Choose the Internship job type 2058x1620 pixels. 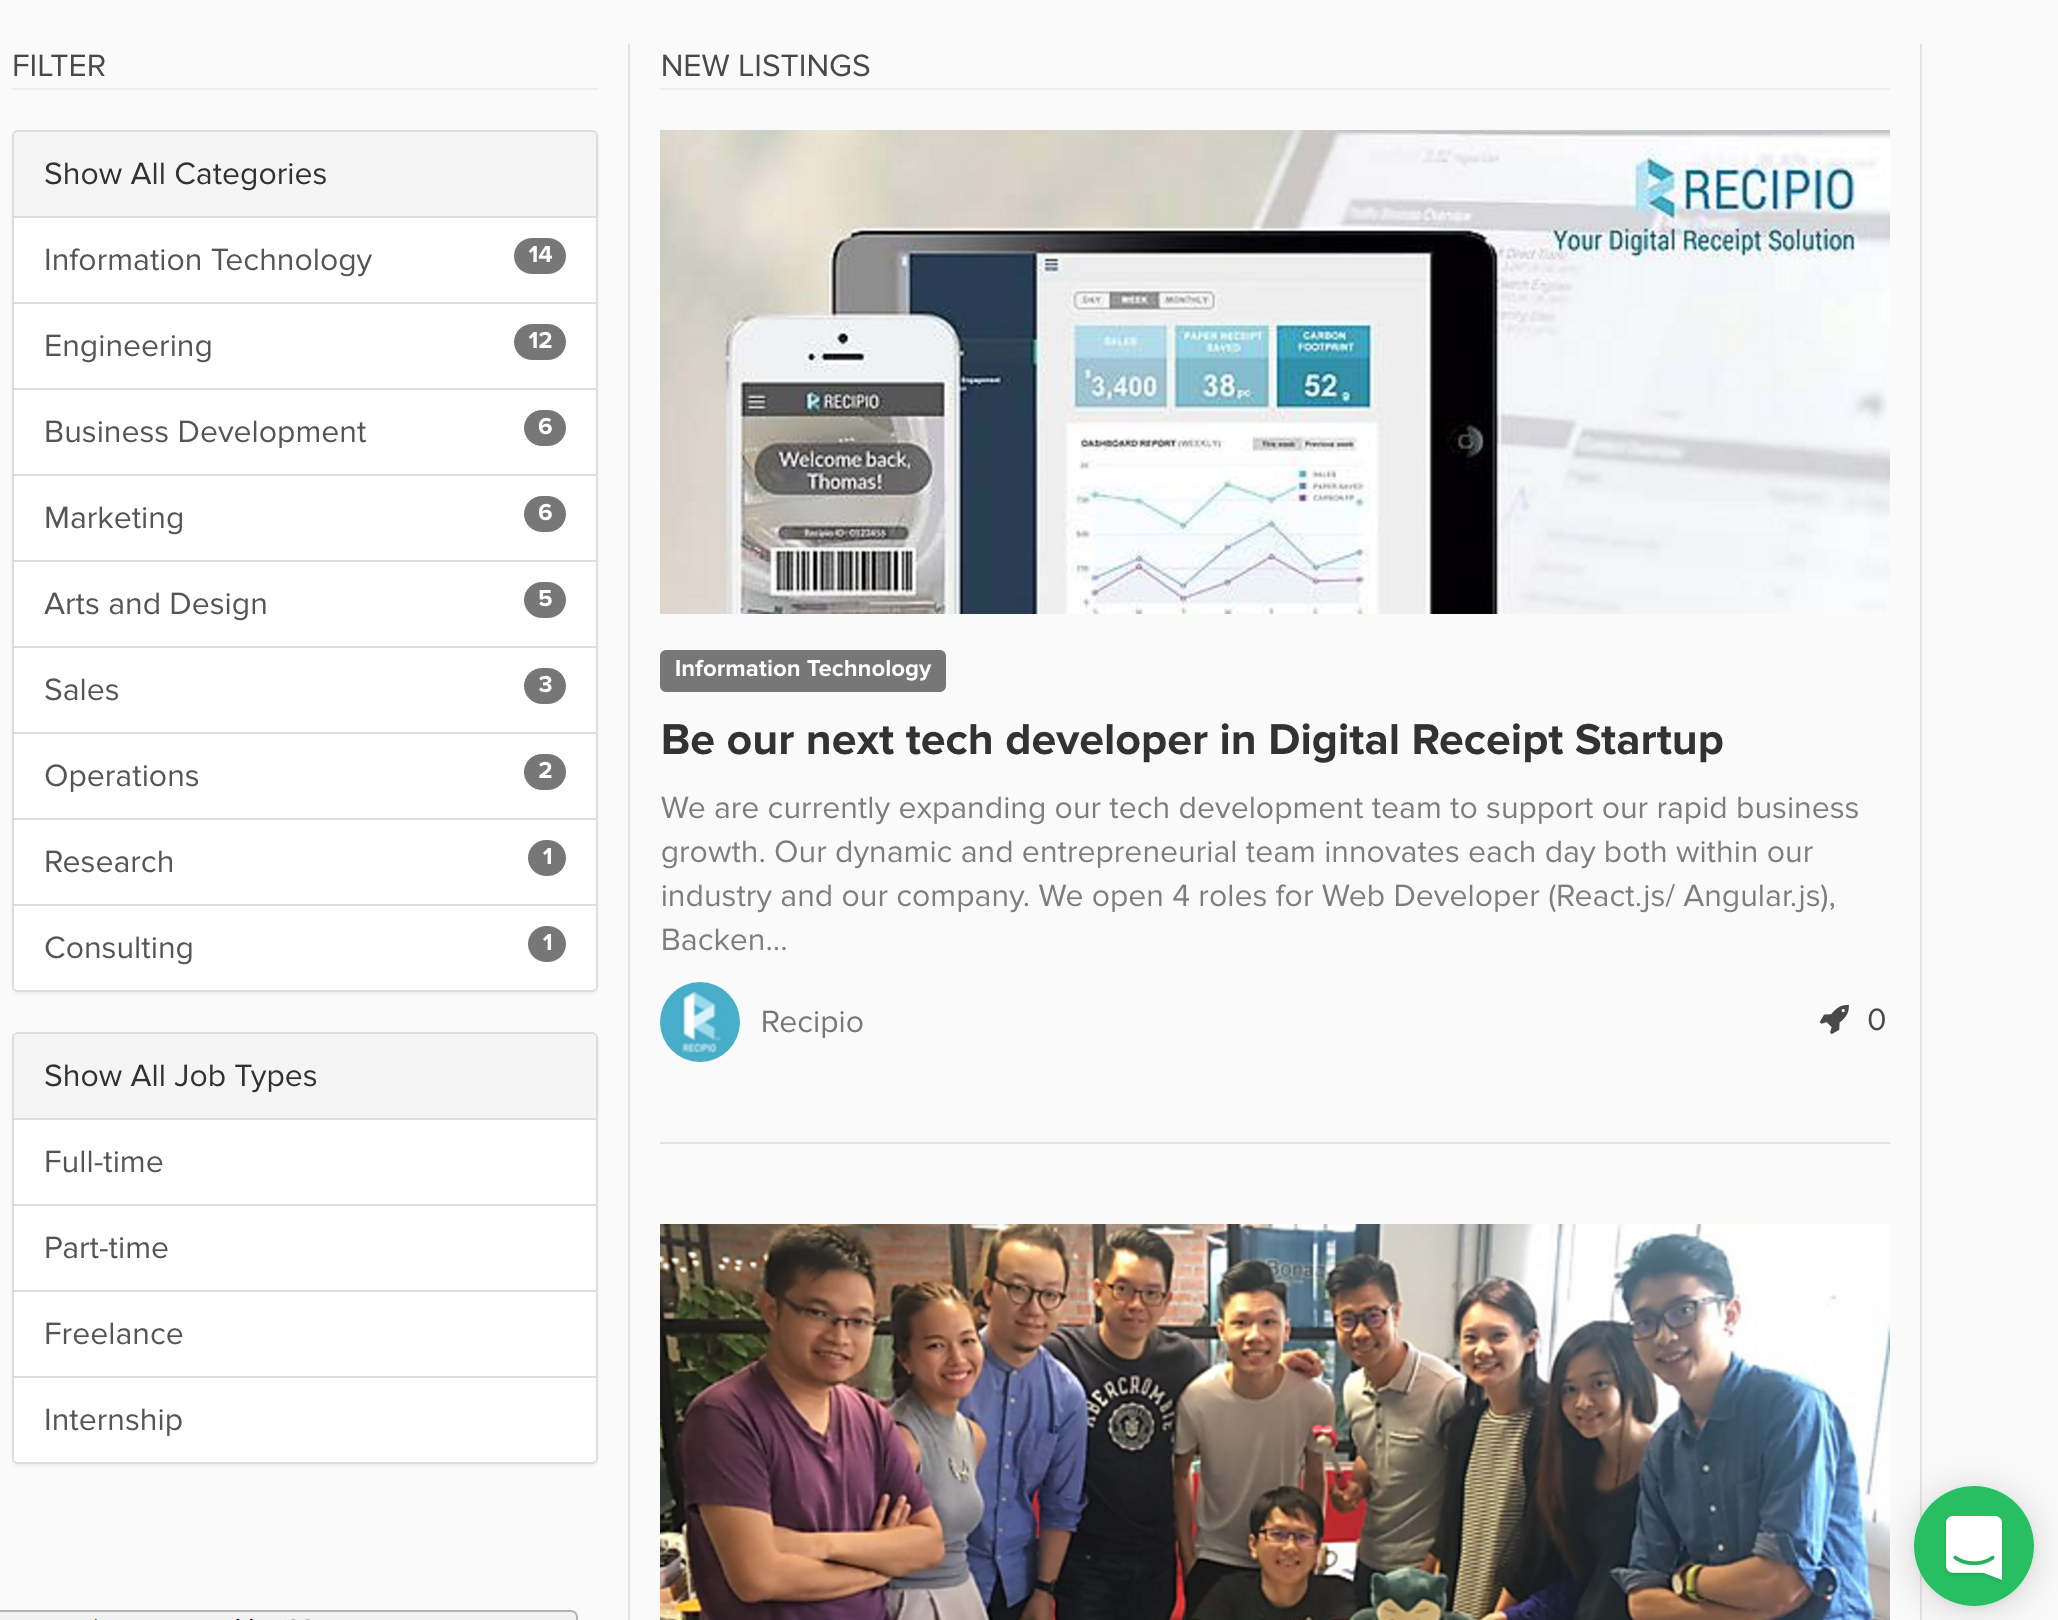click(x=113, y=1420)
